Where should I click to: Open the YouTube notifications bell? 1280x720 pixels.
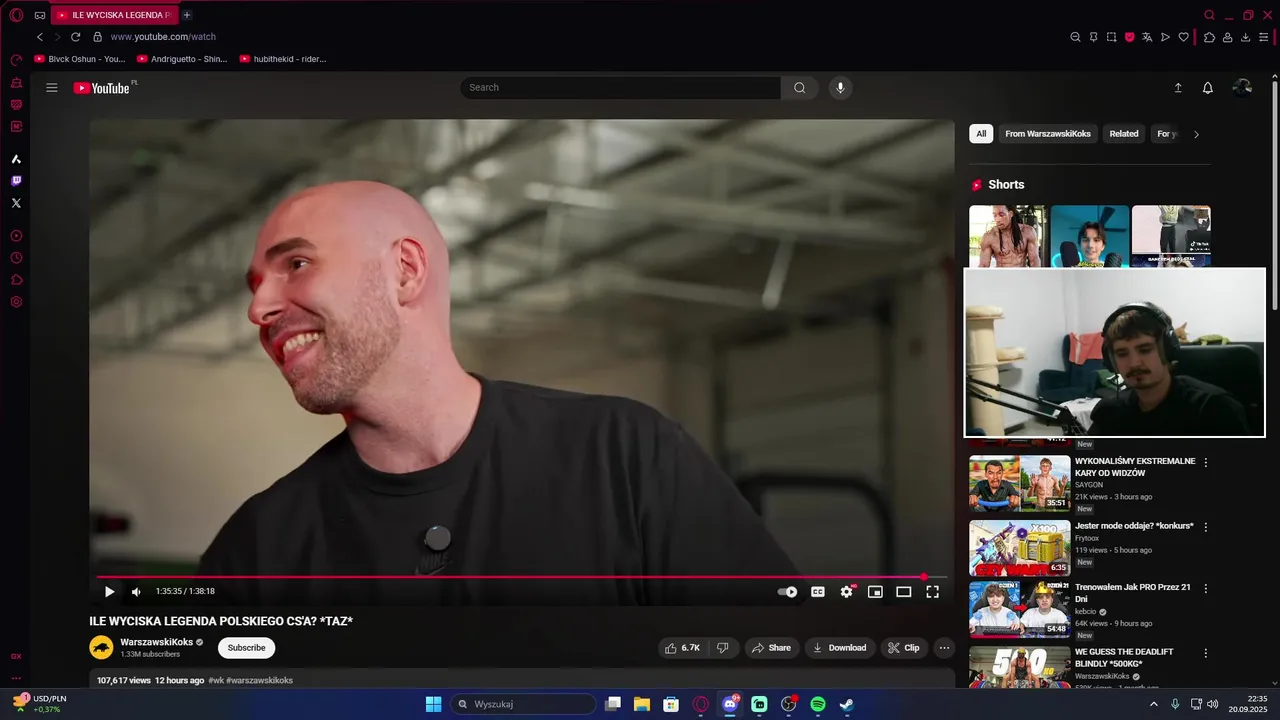(1208, 88)
